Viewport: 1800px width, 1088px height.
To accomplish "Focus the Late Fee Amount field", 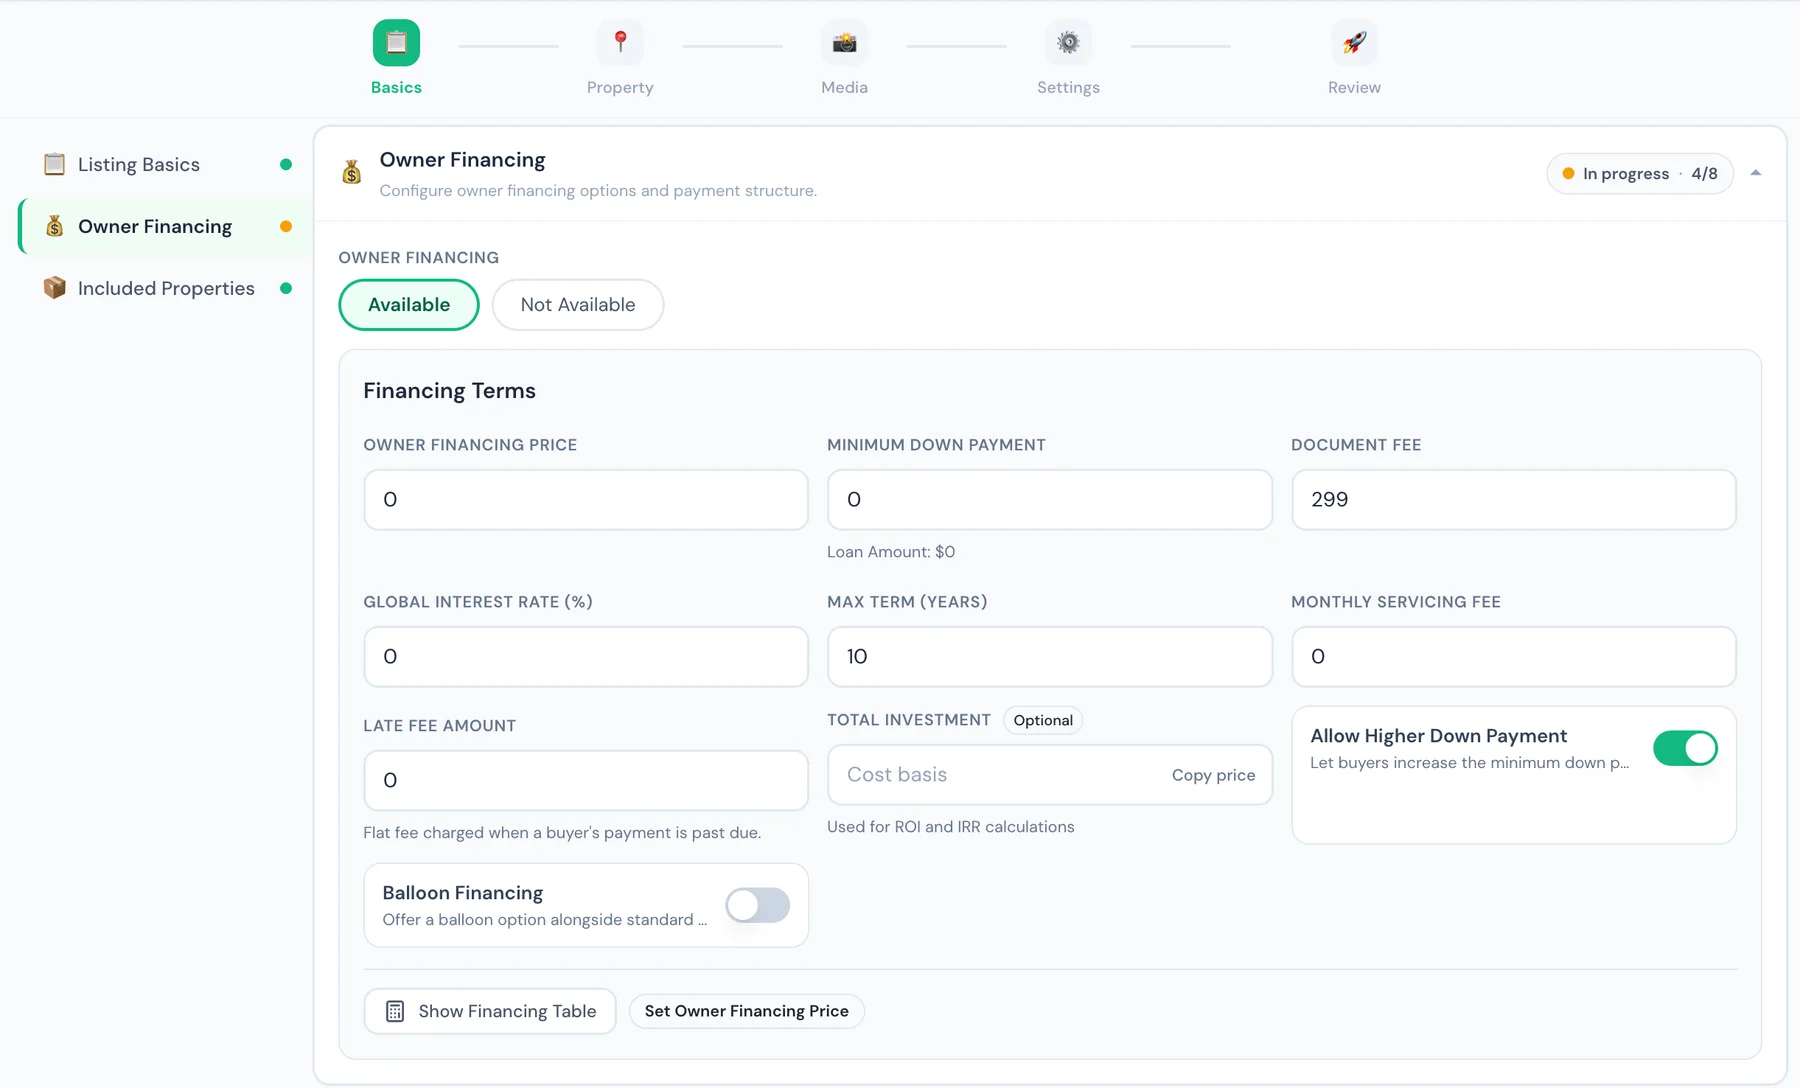I will 586,780.
